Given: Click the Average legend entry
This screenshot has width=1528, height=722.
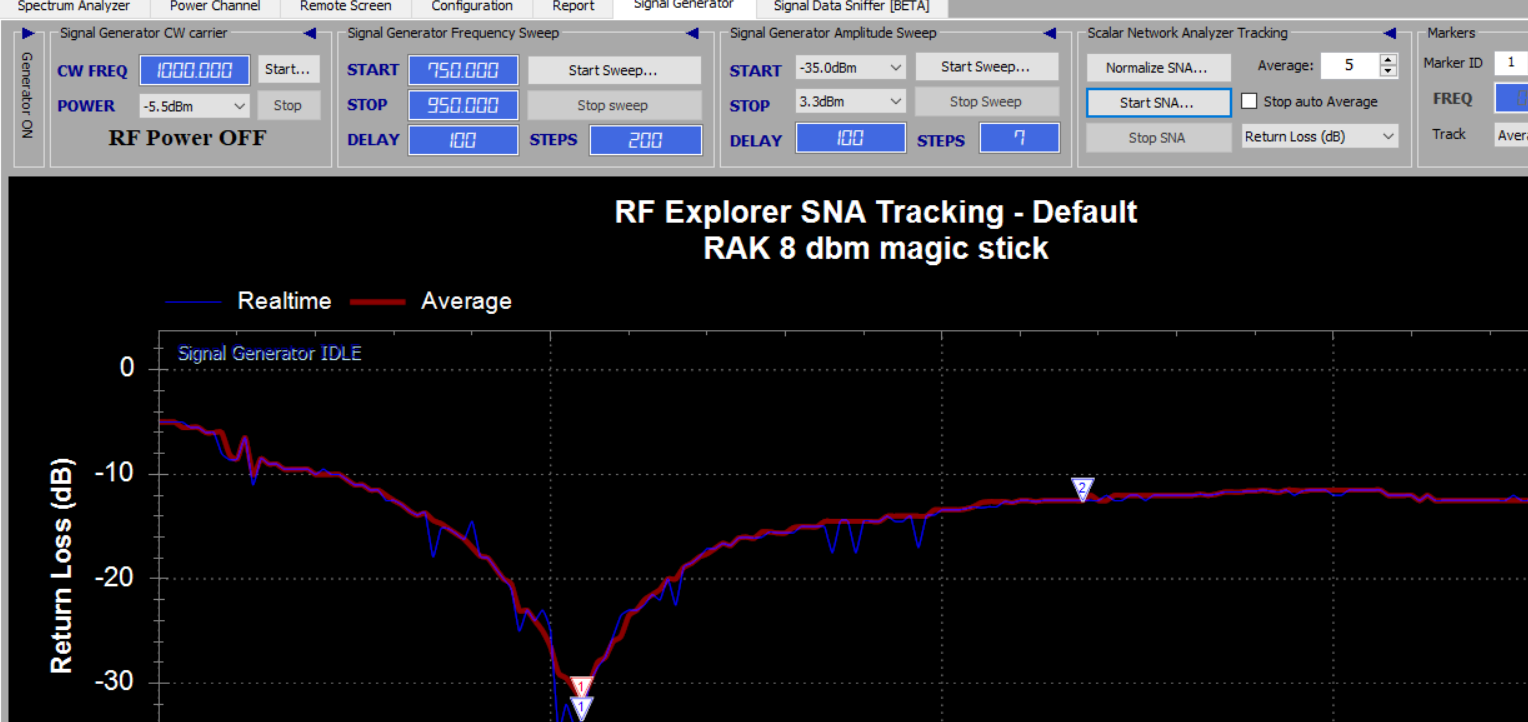Looking at the screenshot, I should (x=430, y=301).
